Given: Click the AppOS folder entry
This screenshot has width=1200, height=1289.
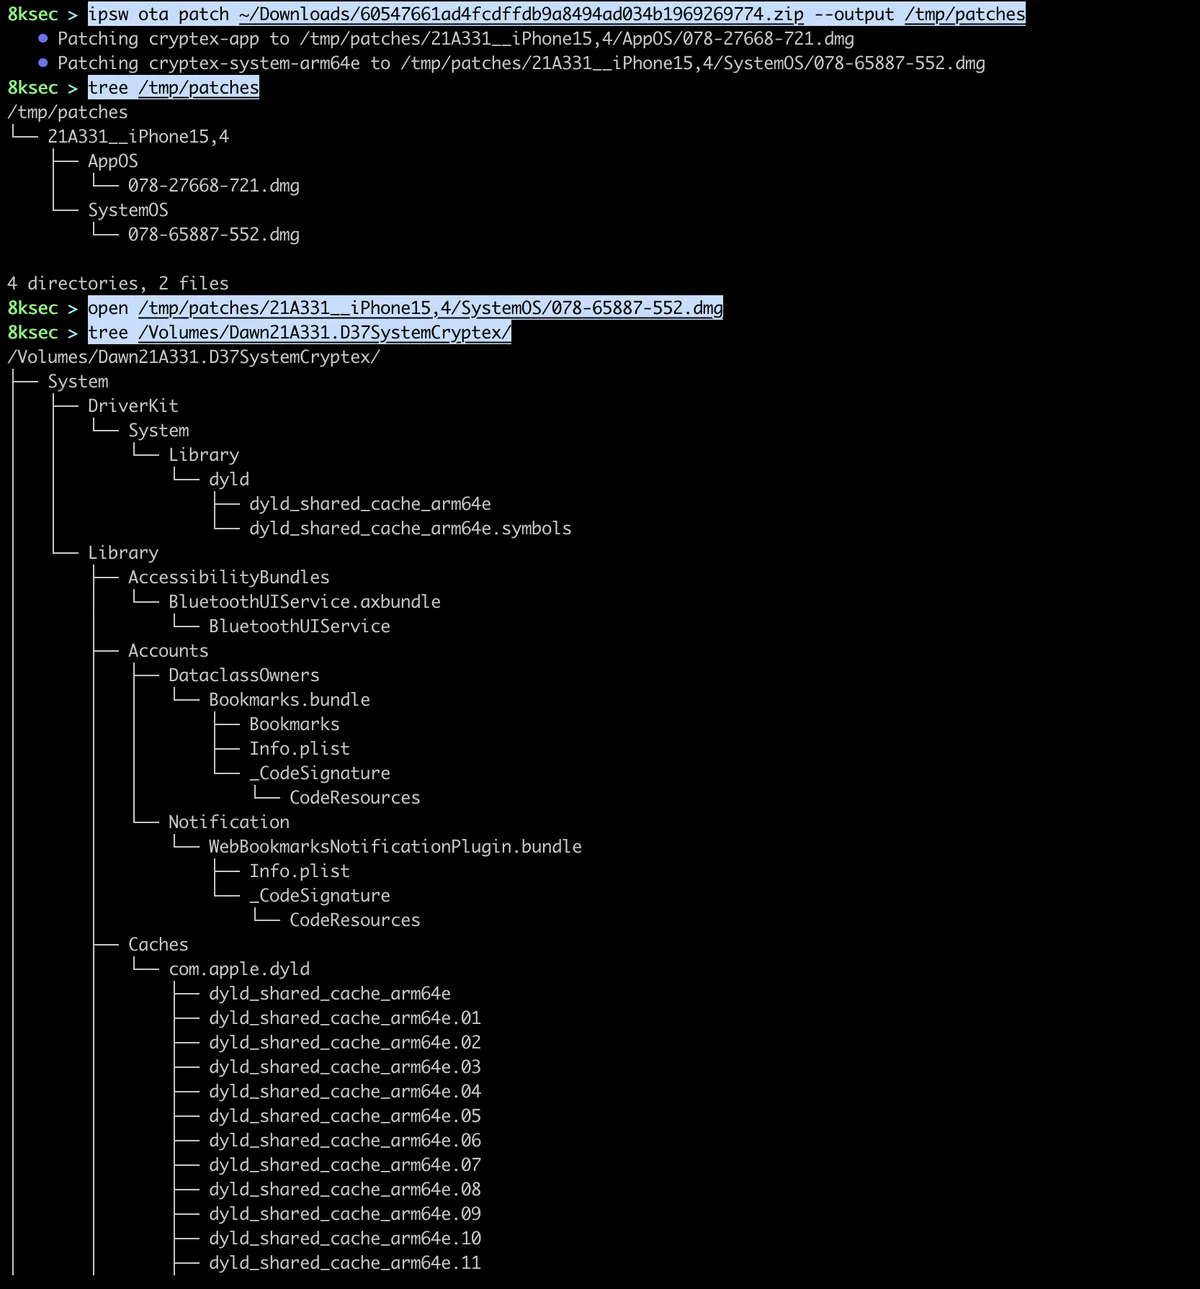Looking at the screenshot, I should pyautogui.click(x=112, y=160).
